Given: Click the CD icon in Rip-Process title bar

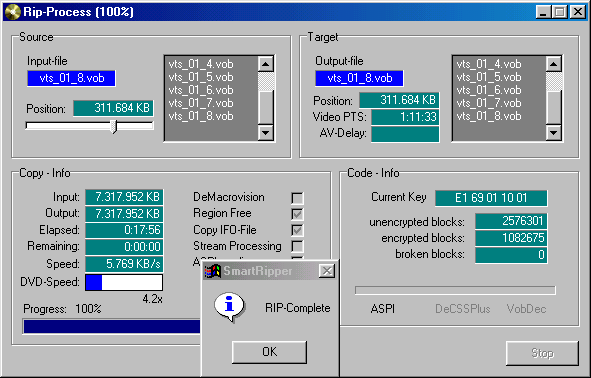Looking at the screenshot, I should coord(12,12).
